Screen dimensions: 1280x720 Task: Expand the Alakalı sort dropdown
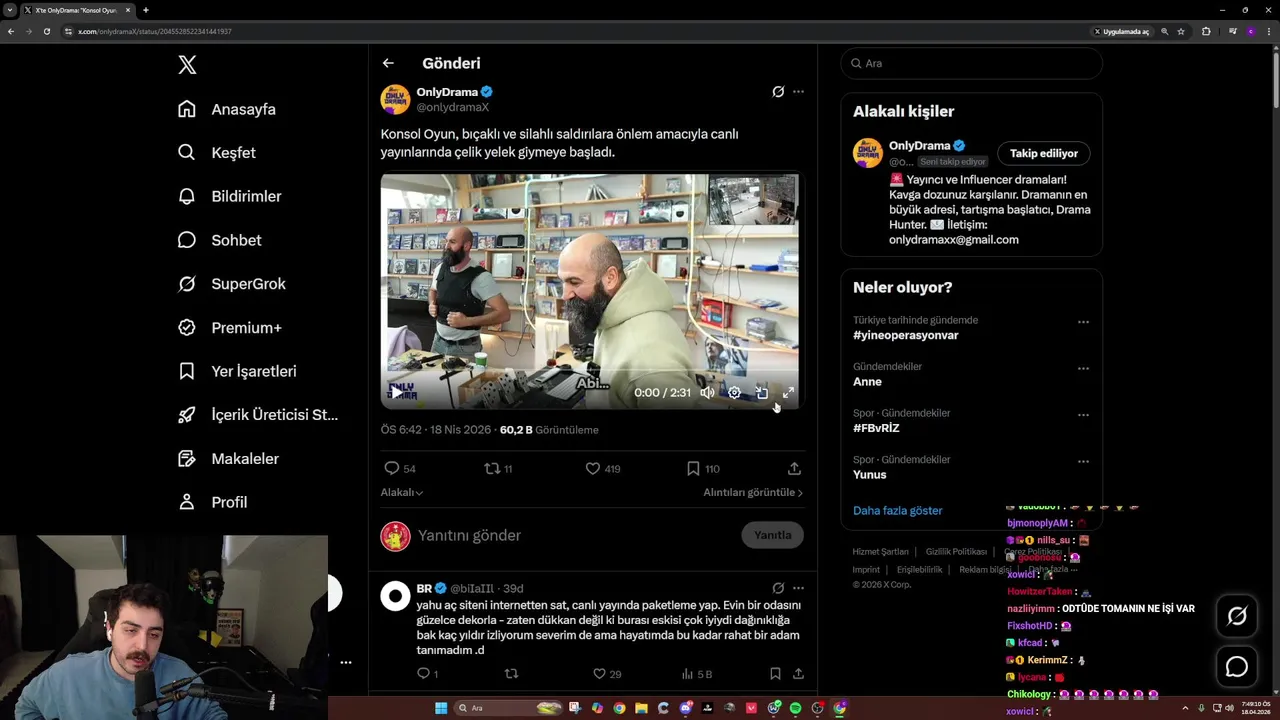[402, 492]
